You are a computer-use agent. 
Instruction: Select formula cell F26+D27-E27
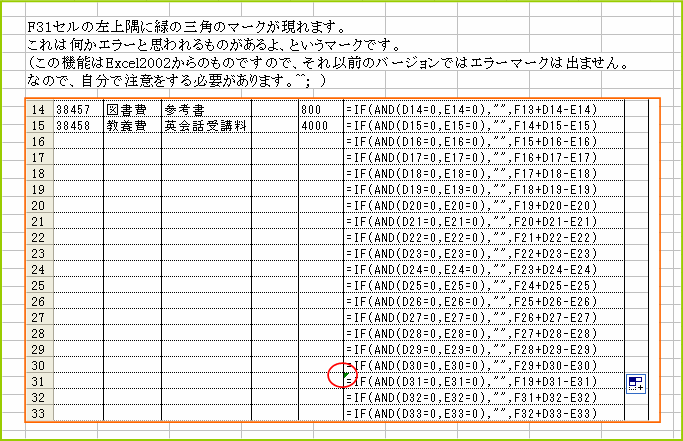pos(484,317)
